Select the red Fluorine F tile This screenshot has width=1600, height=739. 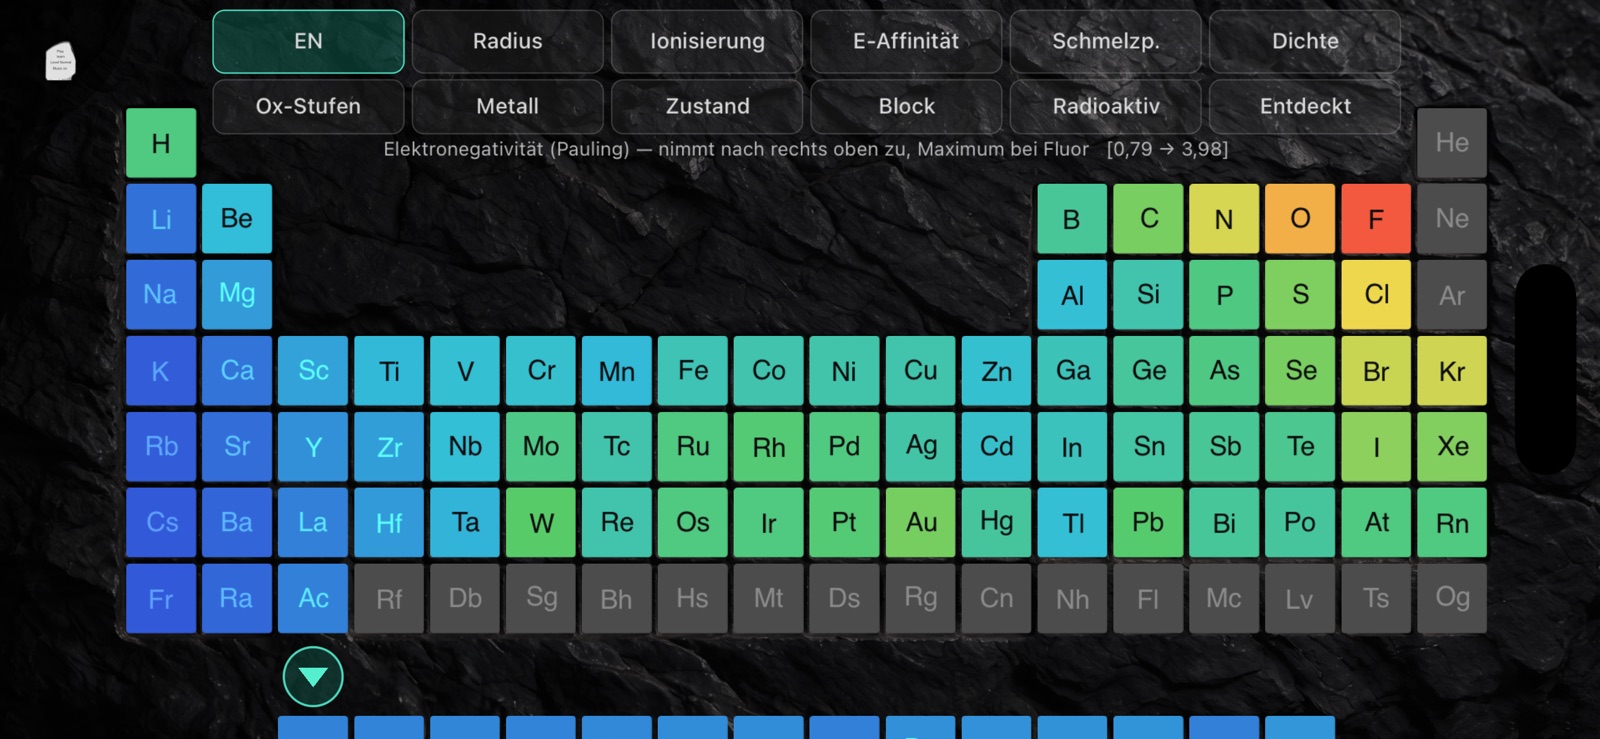pyautogui.click(x=1376, y=219)
